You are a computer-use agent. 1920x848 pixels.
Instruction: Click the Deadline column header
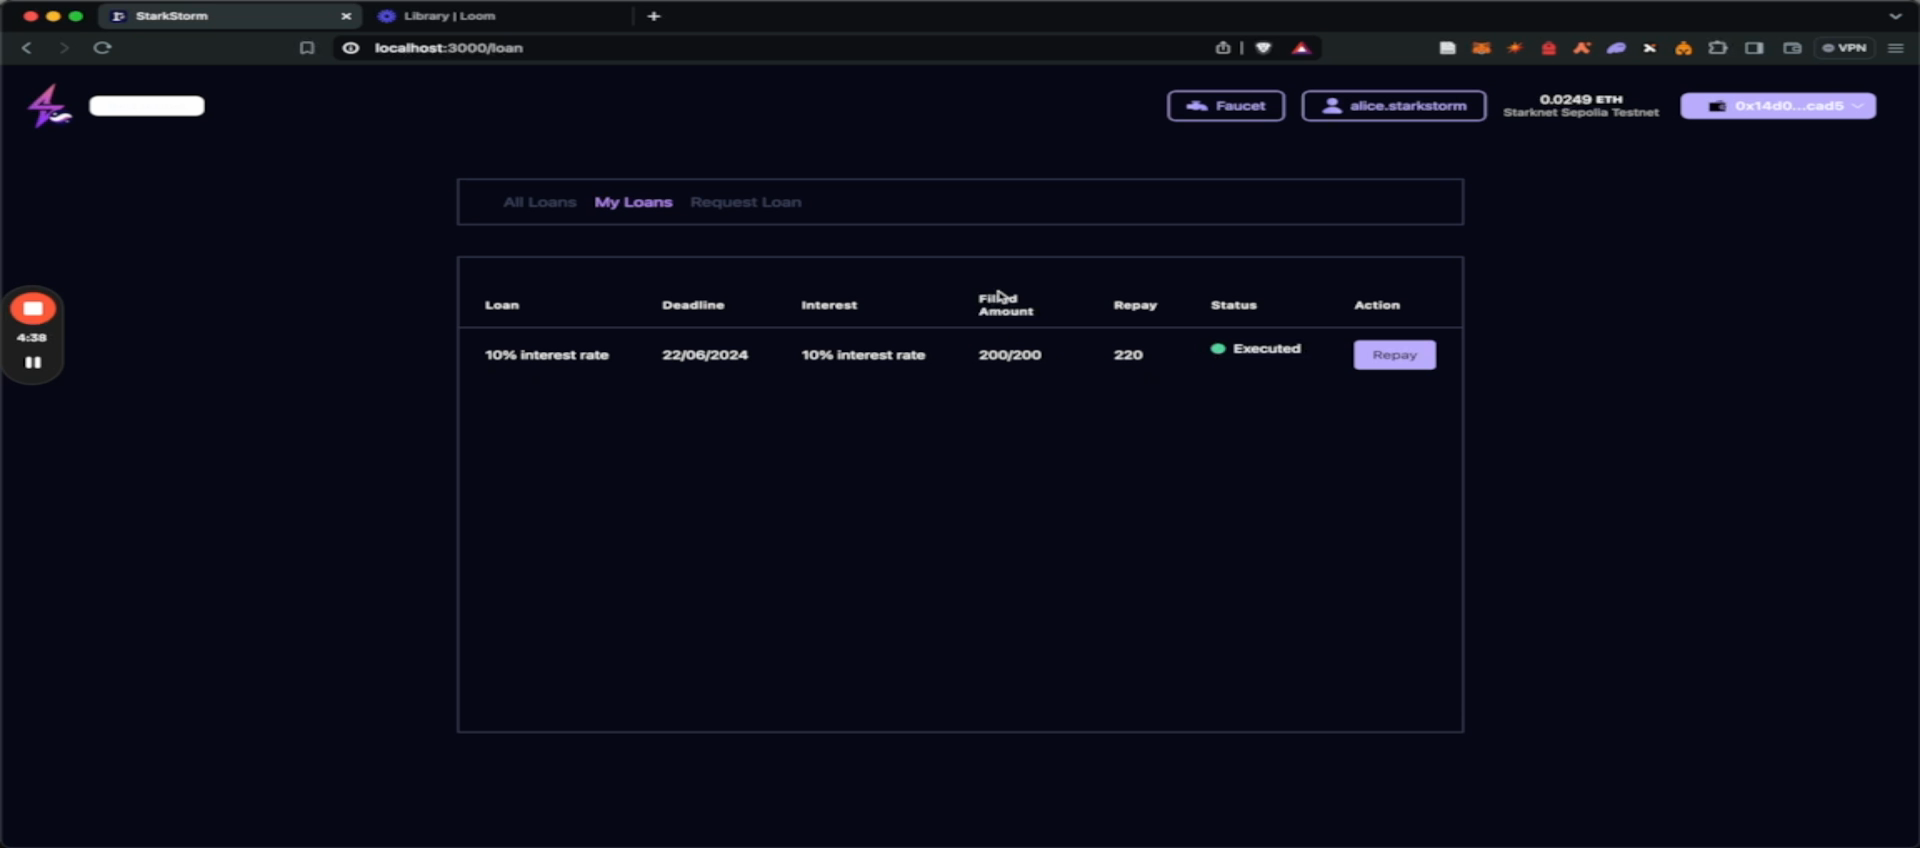pyautogui.click(x=693, y=305)
